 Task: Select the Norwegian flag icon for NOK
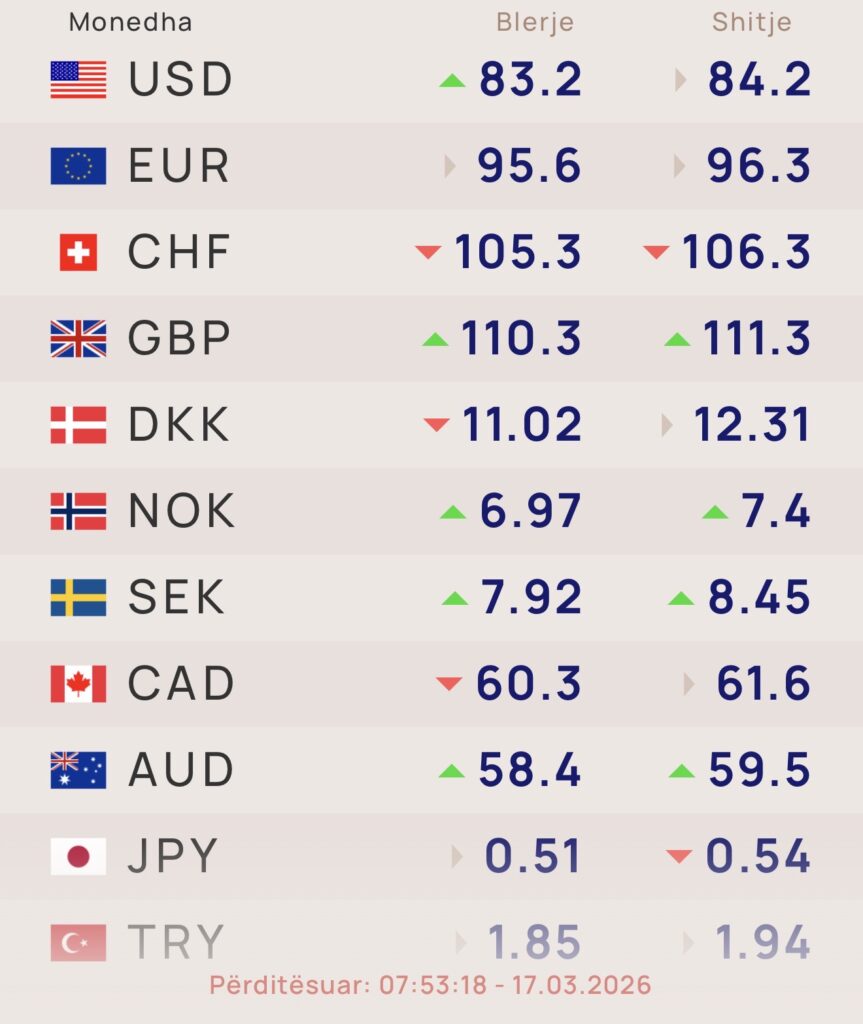(78, 512)
